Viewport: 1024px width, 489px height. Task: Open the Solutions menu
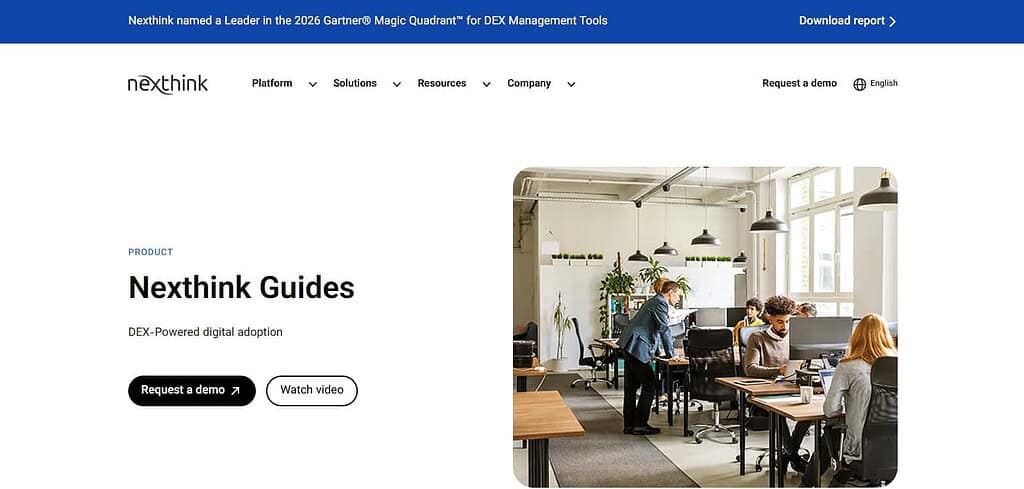pos(355,84)
